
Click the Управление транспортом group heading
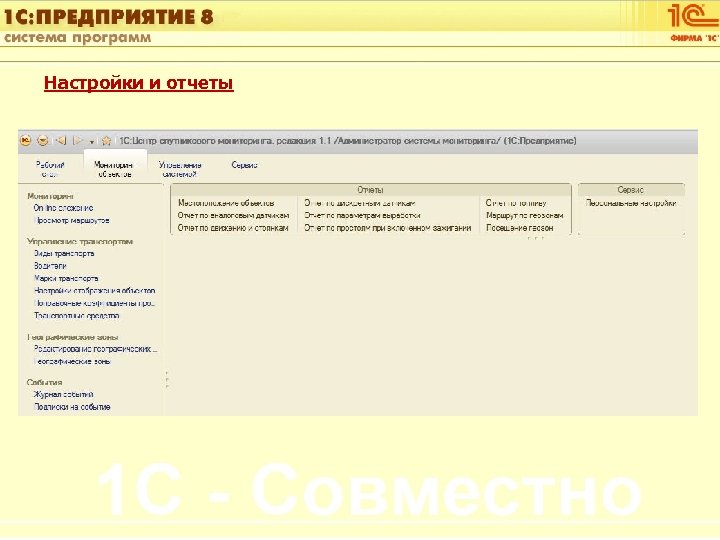click(x=80, y=241)
